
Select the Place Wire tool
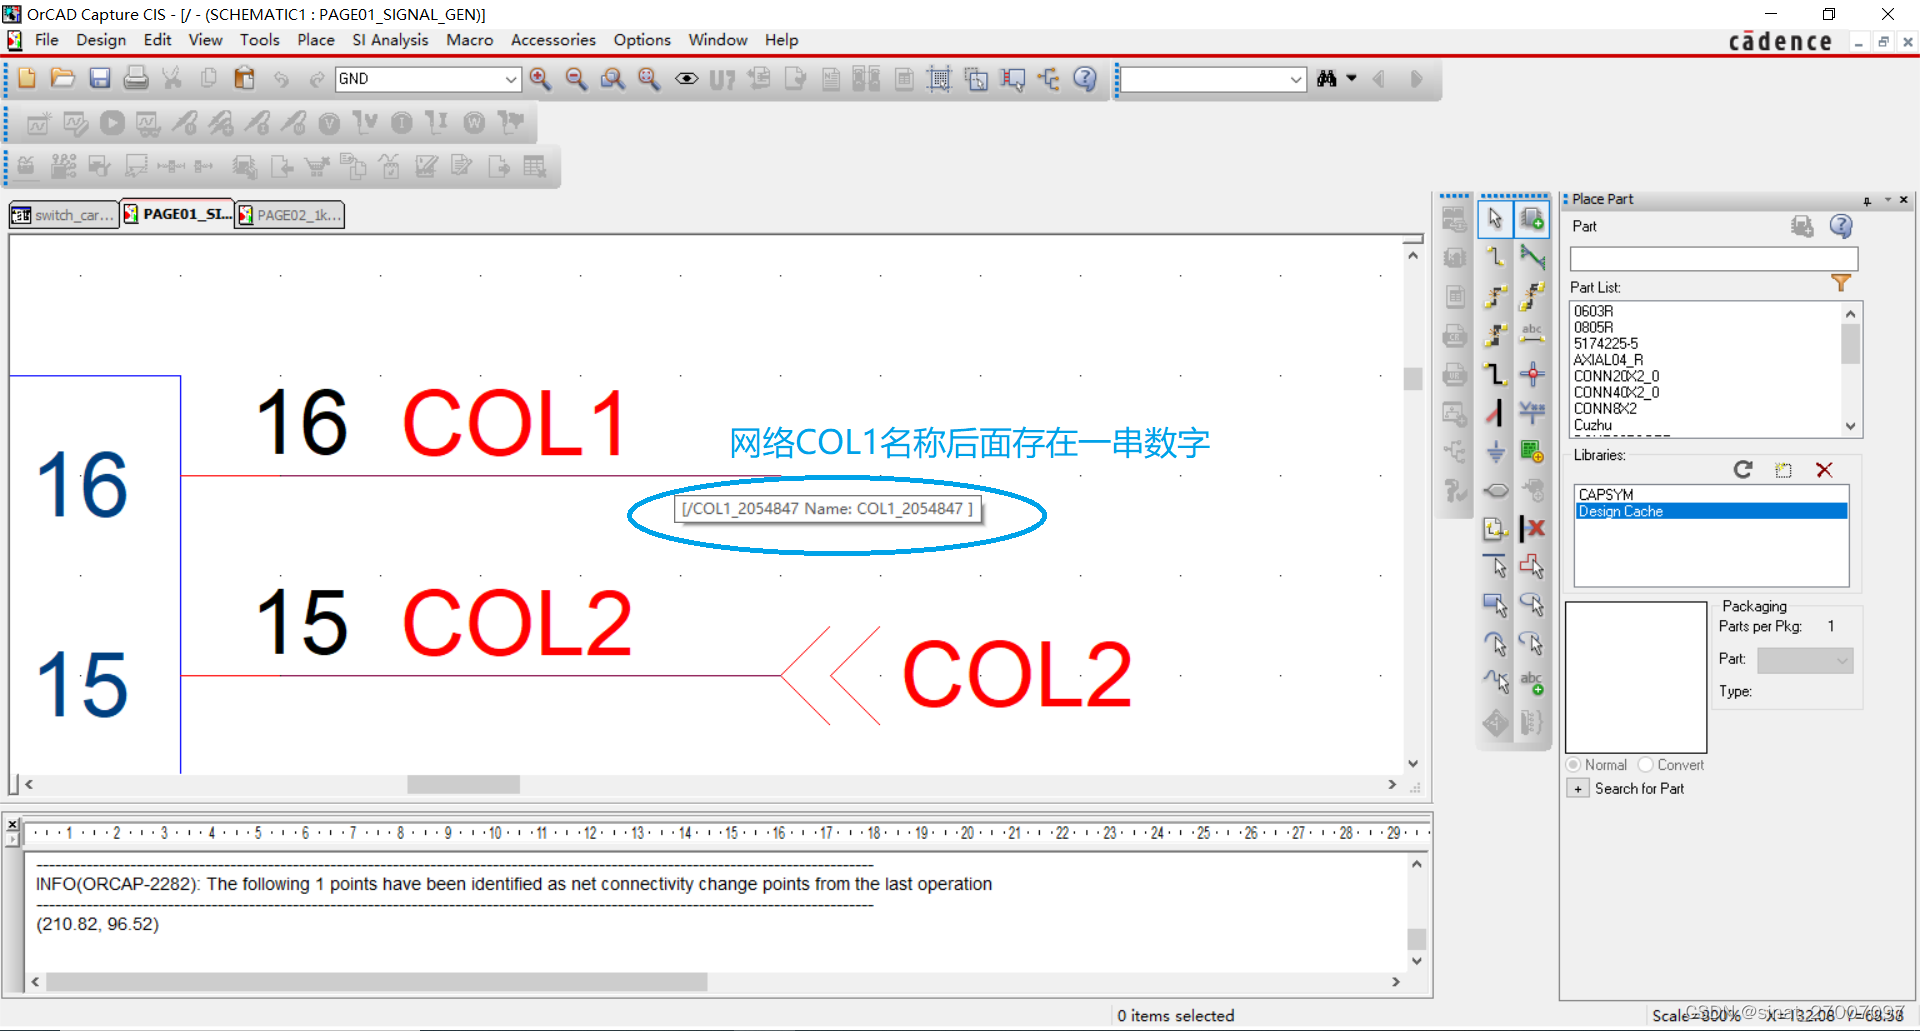click(x=1497, y=256)
